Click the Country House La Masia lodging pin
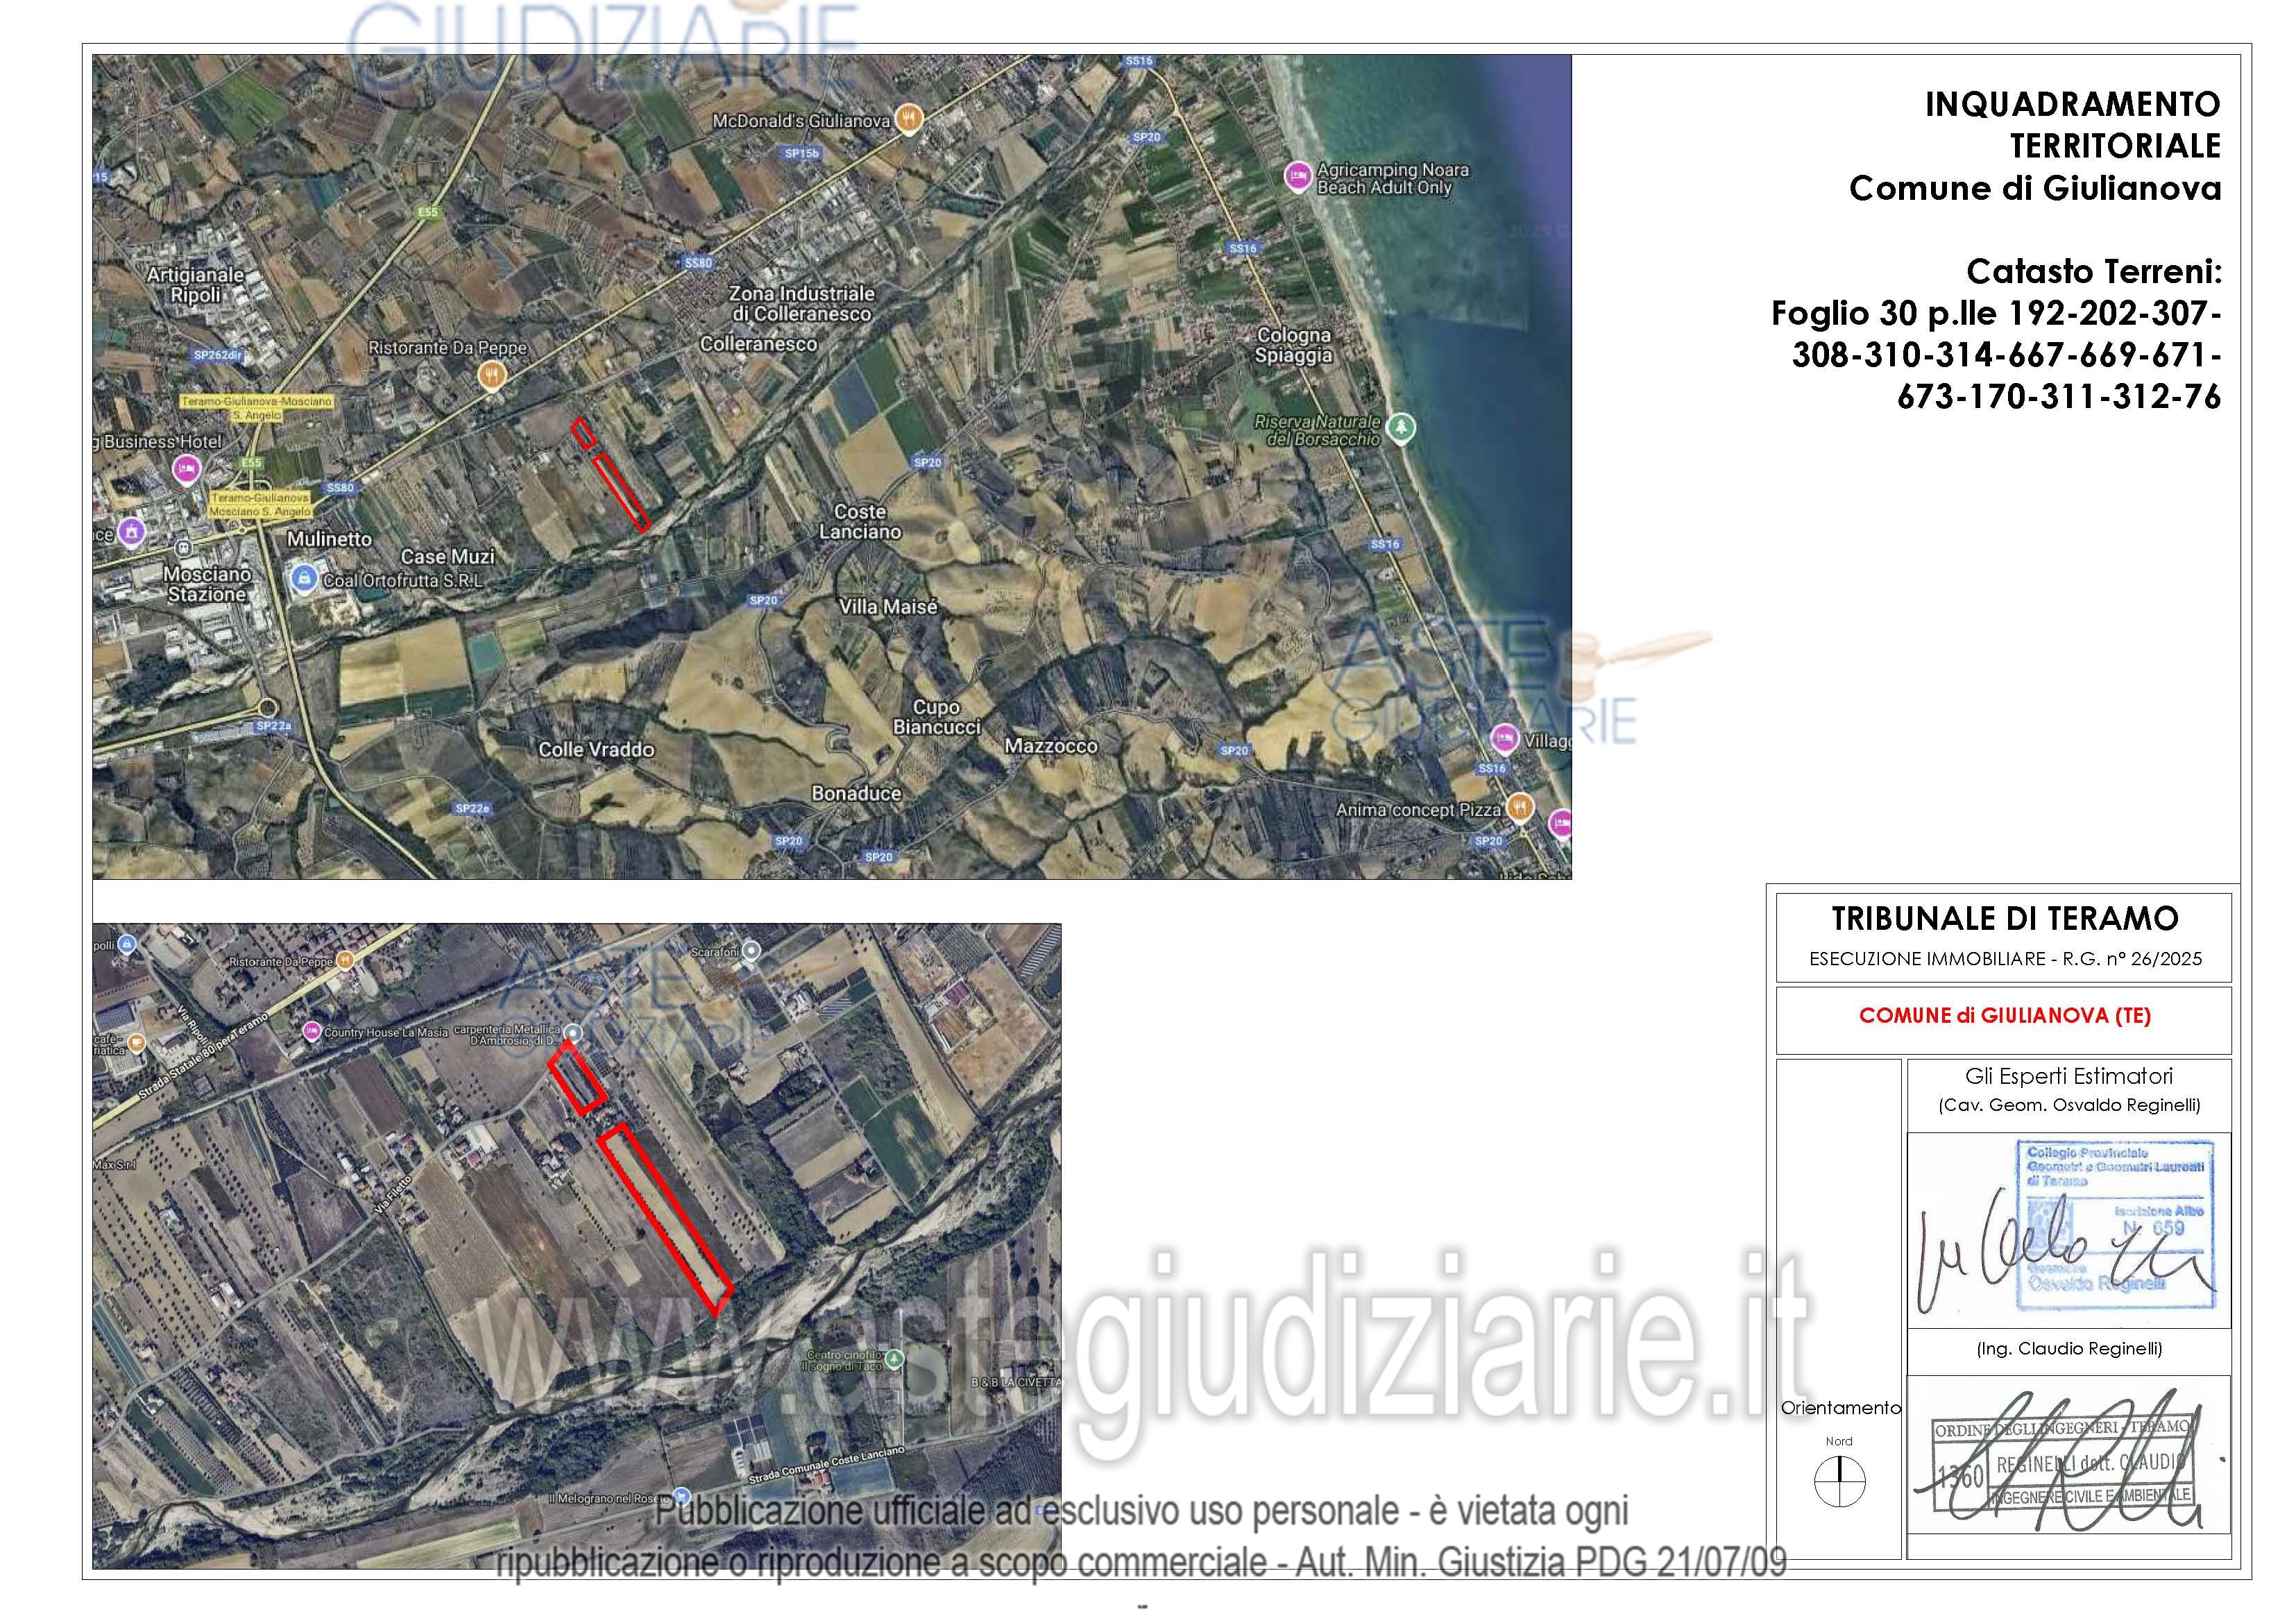The width and height of the screenshot is (2296, 1623). (311, 1030)
